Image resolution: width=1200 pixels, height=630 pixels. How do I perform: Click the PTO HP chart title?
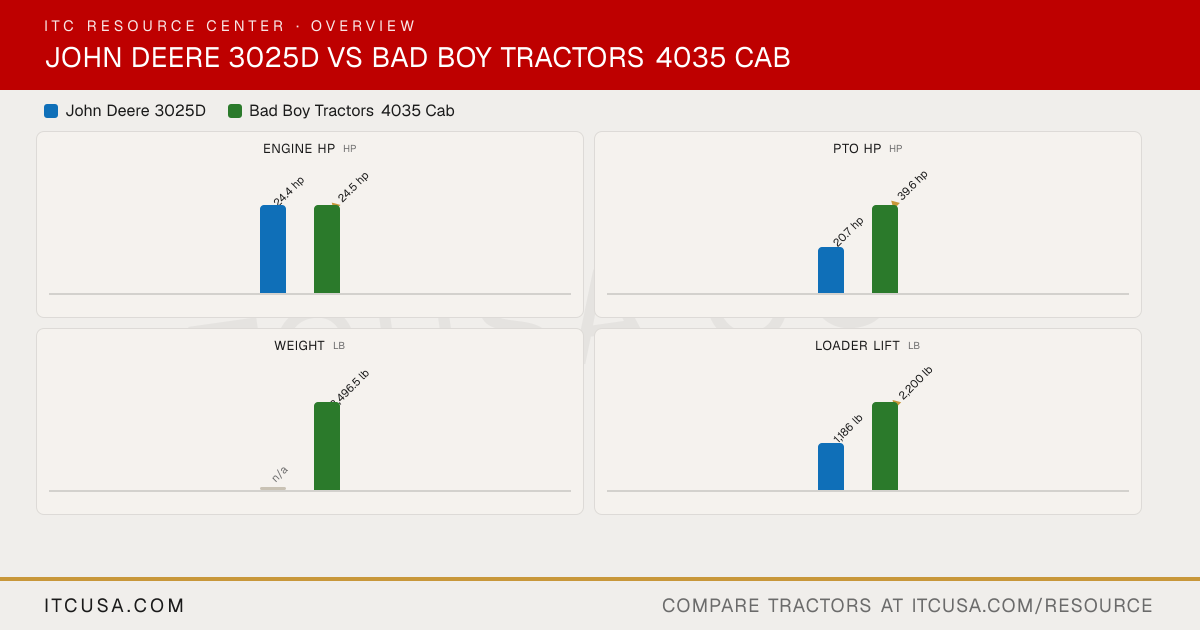pos(857,149)
